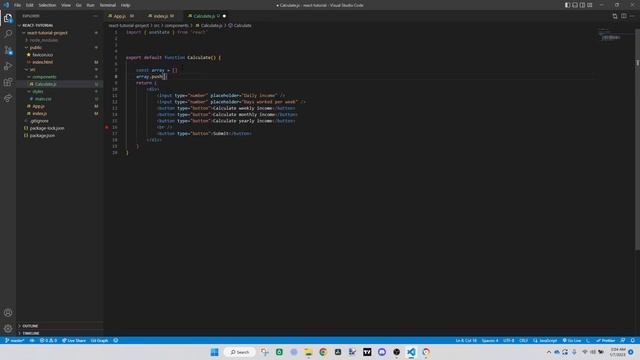640x360 pixels.
Task: Open the Terminal menu
Action: coord(108,5)
